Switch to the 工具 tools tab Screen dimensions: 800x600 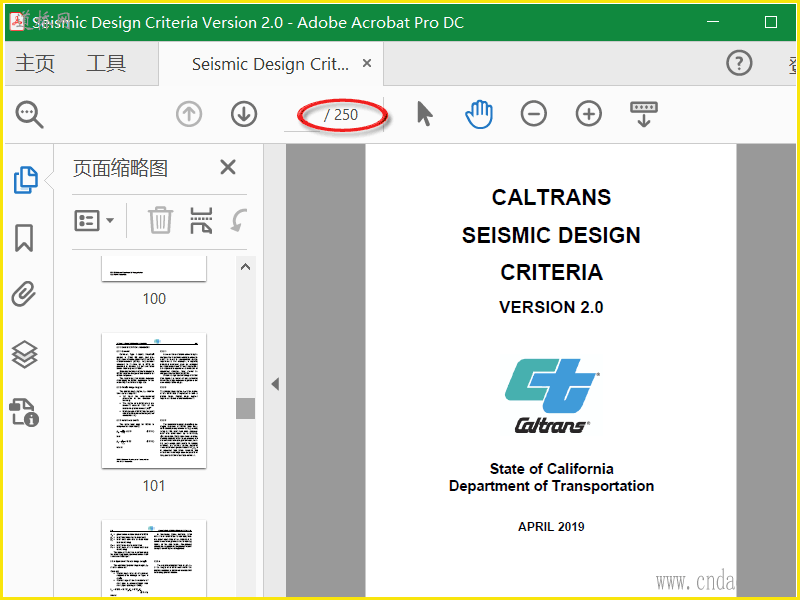(106, 64)
